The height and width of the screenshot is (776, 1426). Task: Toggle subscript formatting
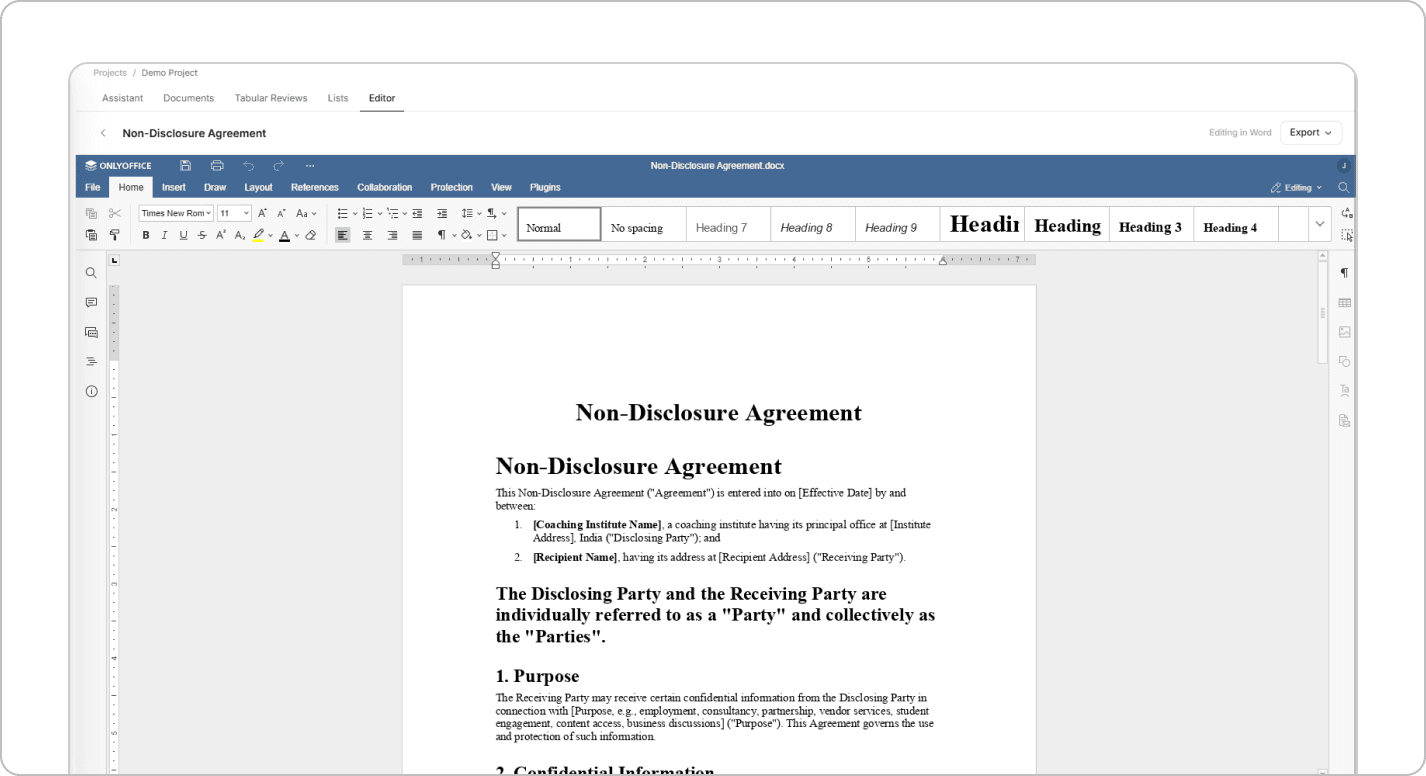tap(240, 235)
